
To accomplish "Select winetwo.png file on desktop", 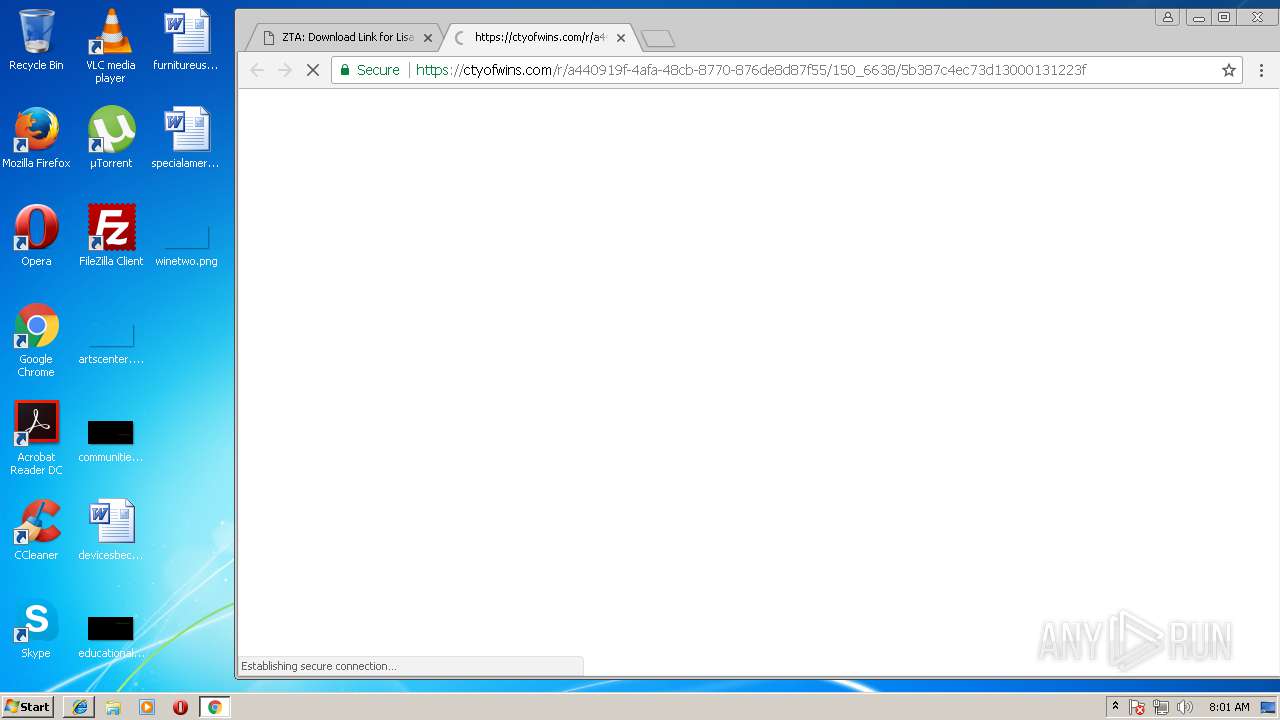I will pos(186,246).
